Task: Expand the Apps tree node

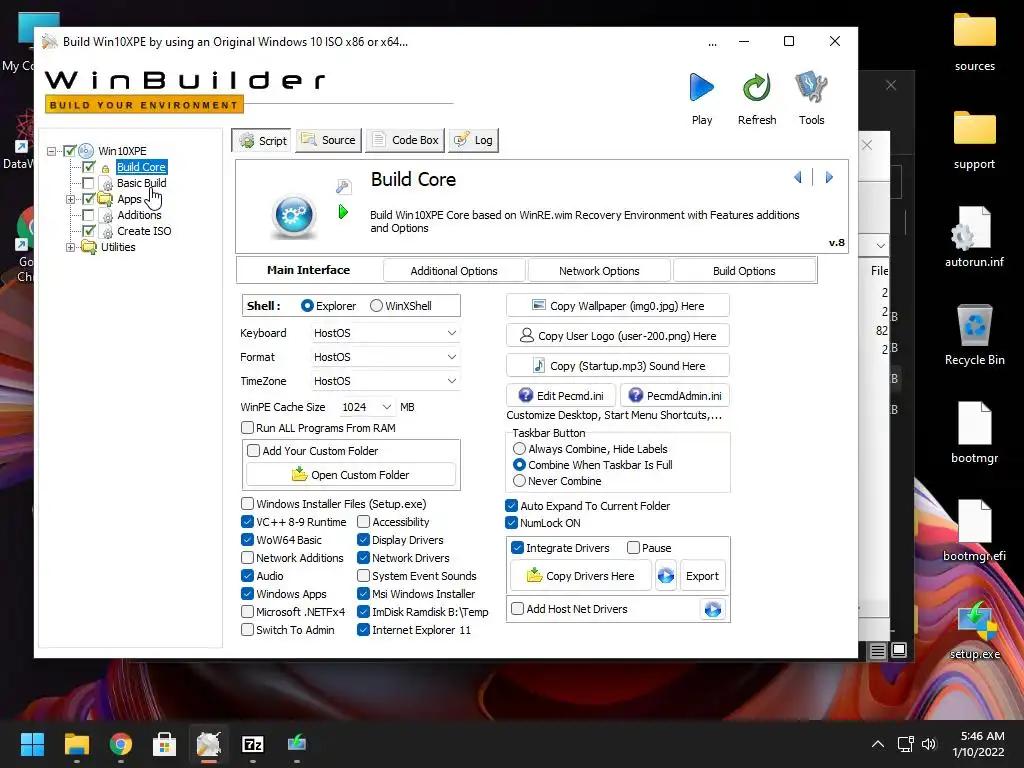Action: tap(71, 199)
